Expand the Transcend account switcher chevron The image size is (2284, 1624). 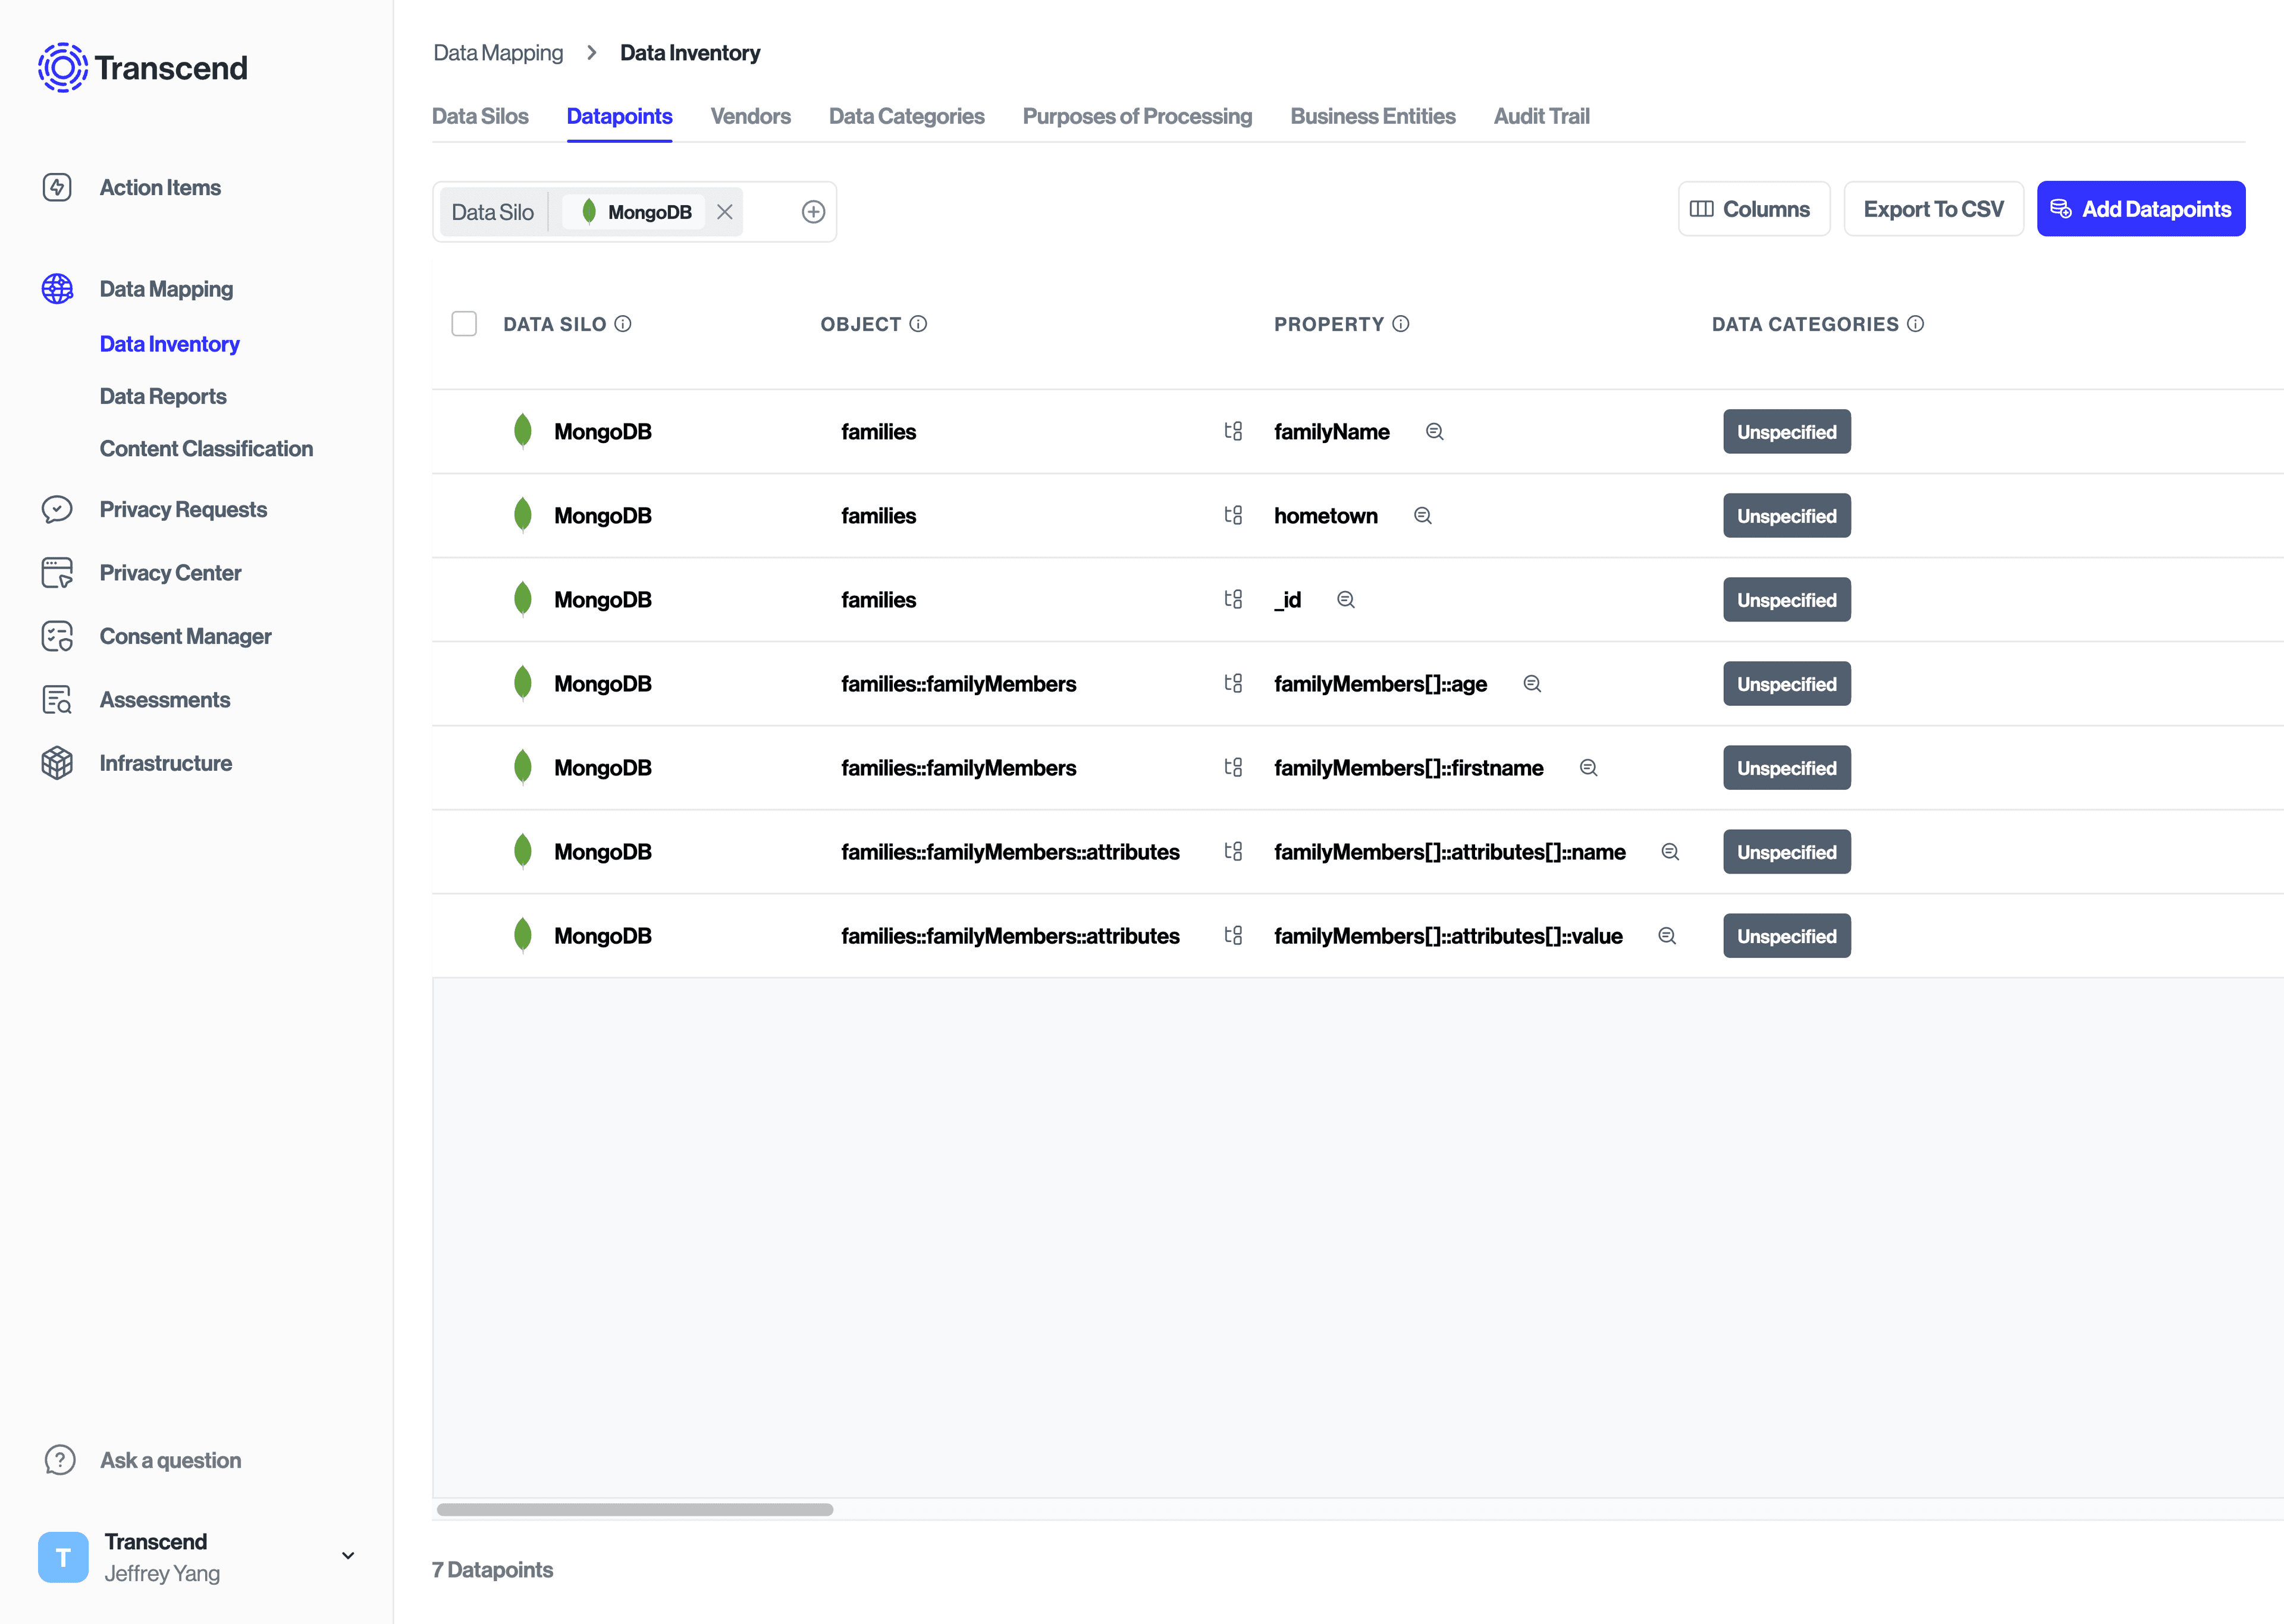click(x=348, y=1556)
